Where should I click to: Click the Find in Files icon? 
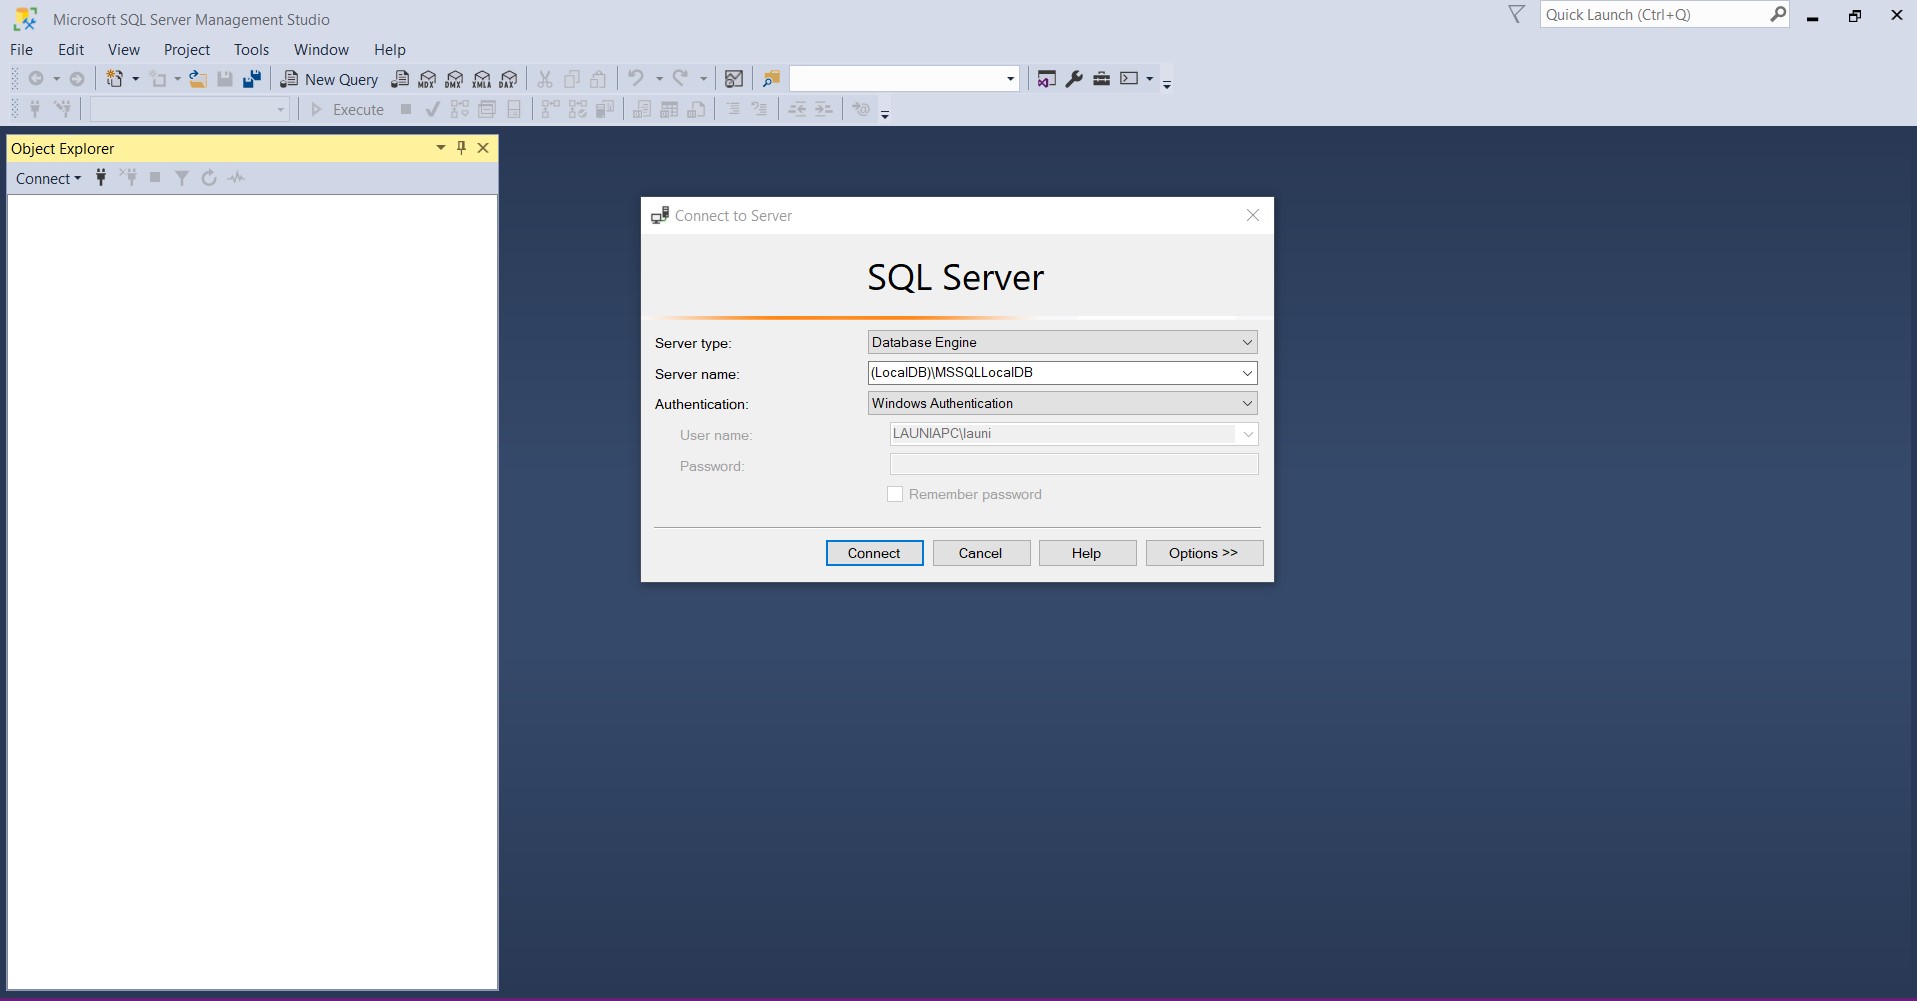(x=771, y=79)
